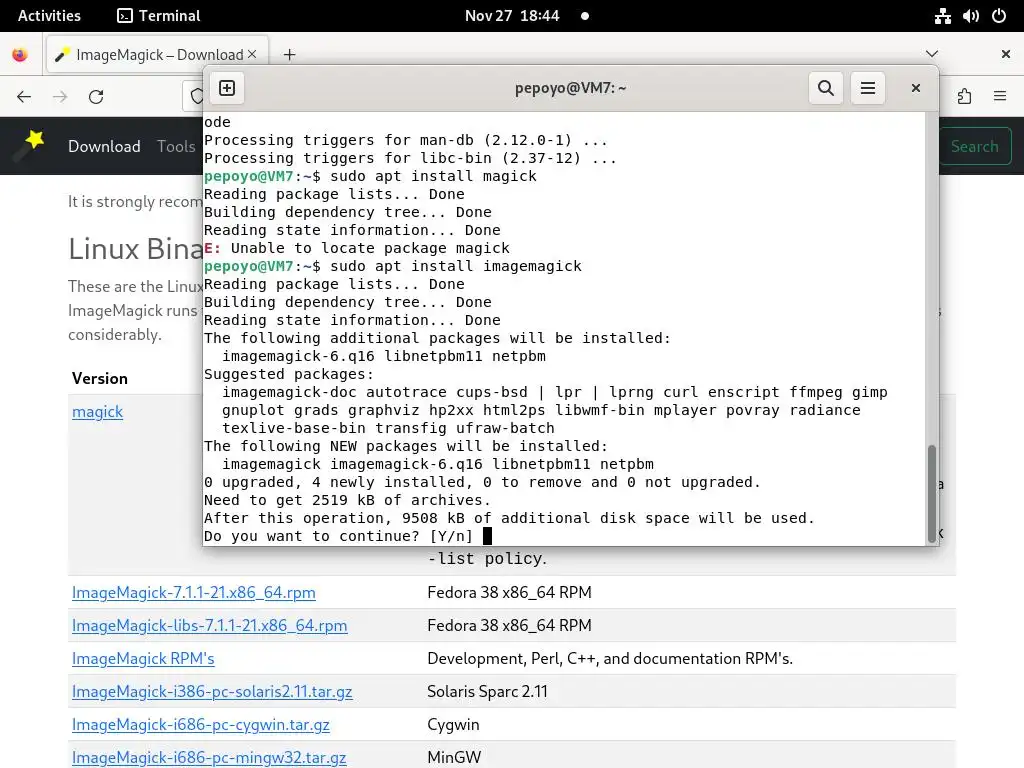Open the Terminal app menu in top bar

click(159, 16)
